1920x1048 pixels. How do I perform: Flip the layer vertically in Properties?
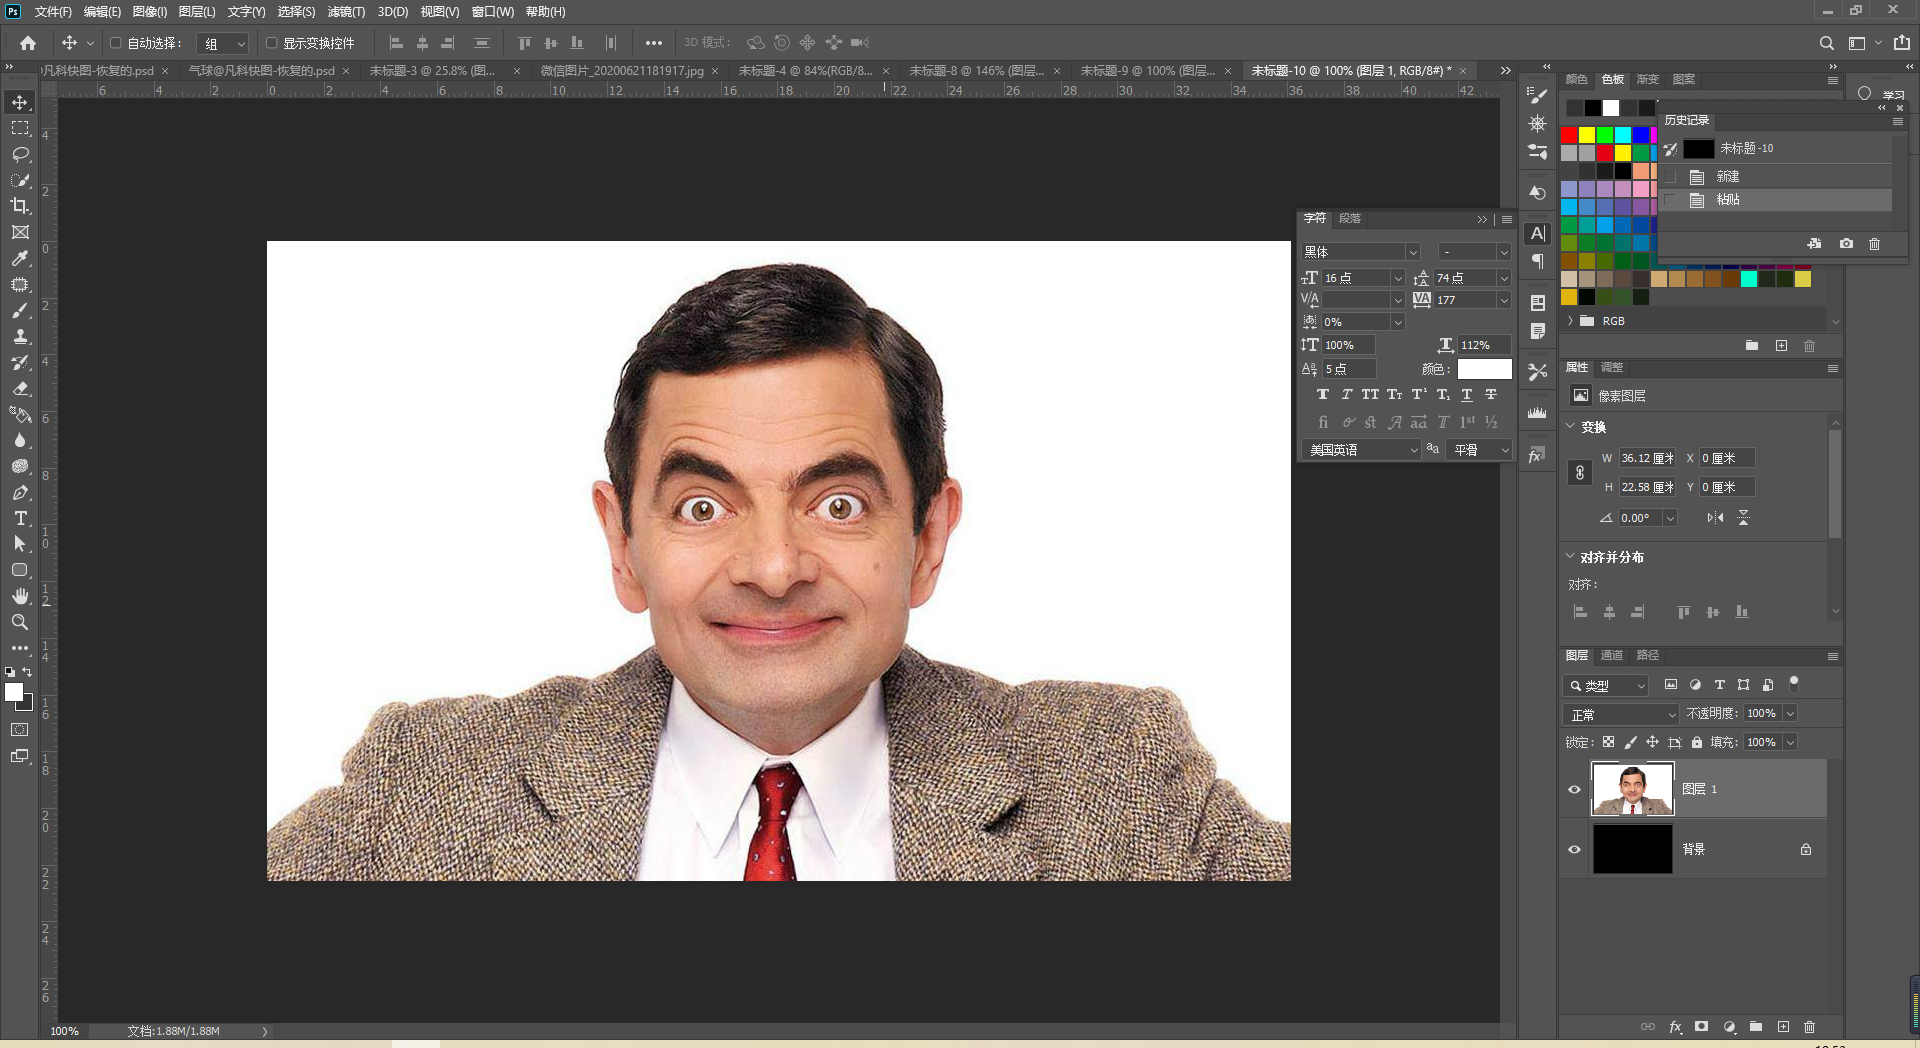tap(1743, 518)
